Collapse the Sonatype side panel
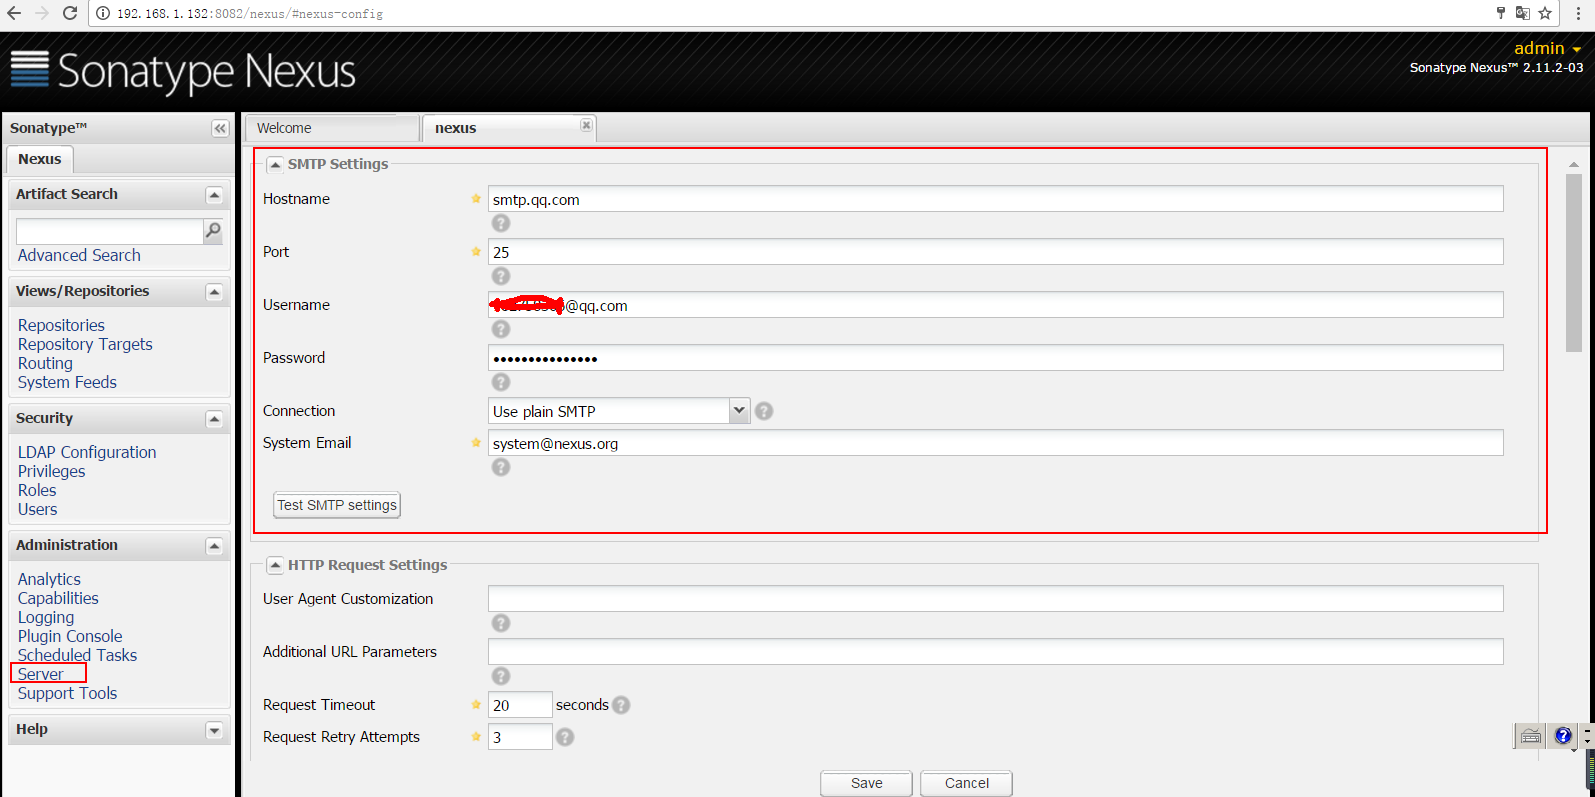 220,128
